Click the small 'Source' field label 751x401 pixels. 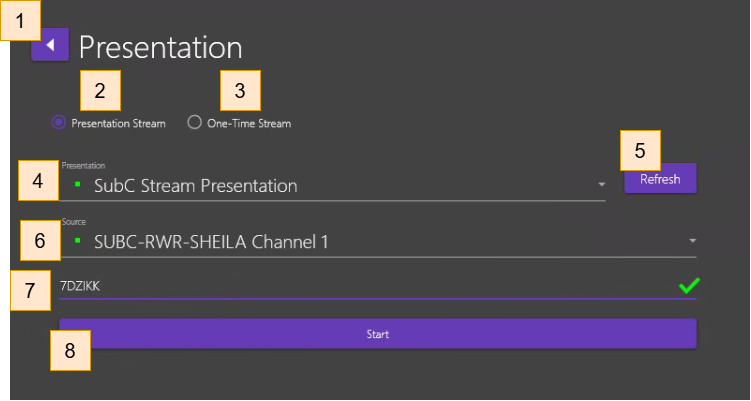pyautogui.click(x=73, y=221)
